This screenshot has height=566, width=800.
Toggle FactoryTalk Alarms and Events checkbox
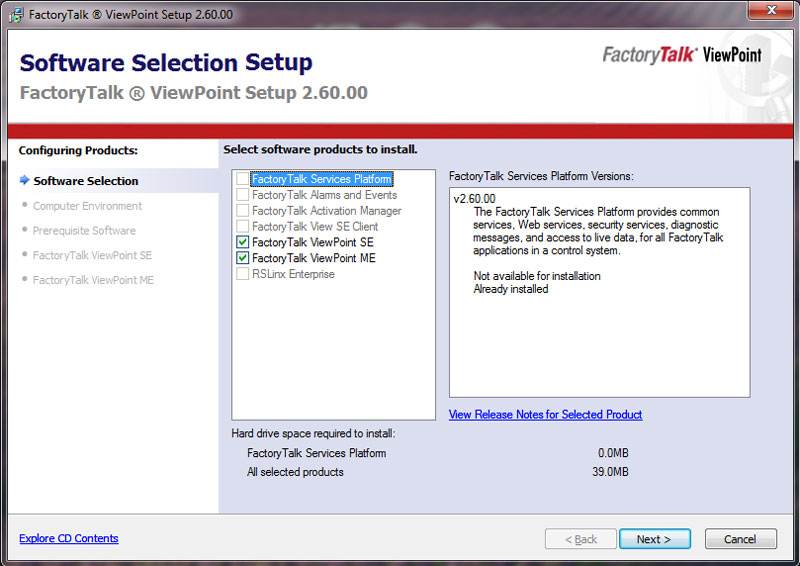[x=242, y=194]
